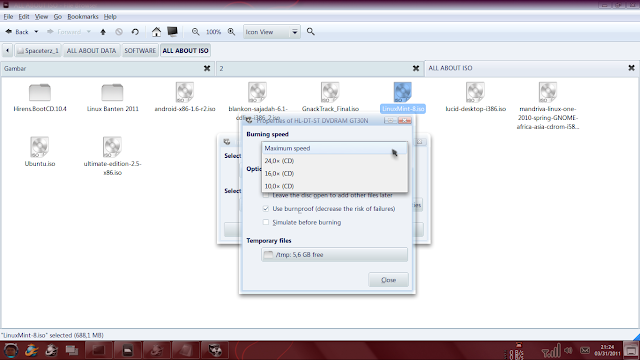640x360 pixels.
Task: Zoom in on the icon view
Action: [x=231, y=32]
